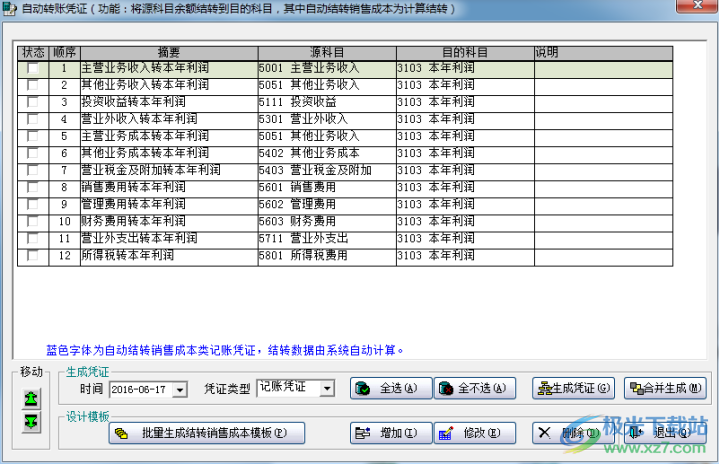Click the 顺序 column header

tap(64, 53)
